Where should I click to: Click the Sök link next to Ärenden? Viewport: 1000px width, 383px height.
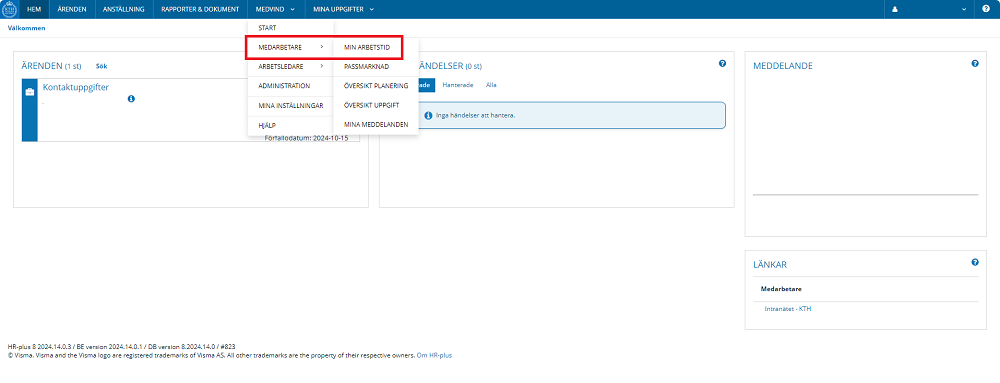(101, 66)
